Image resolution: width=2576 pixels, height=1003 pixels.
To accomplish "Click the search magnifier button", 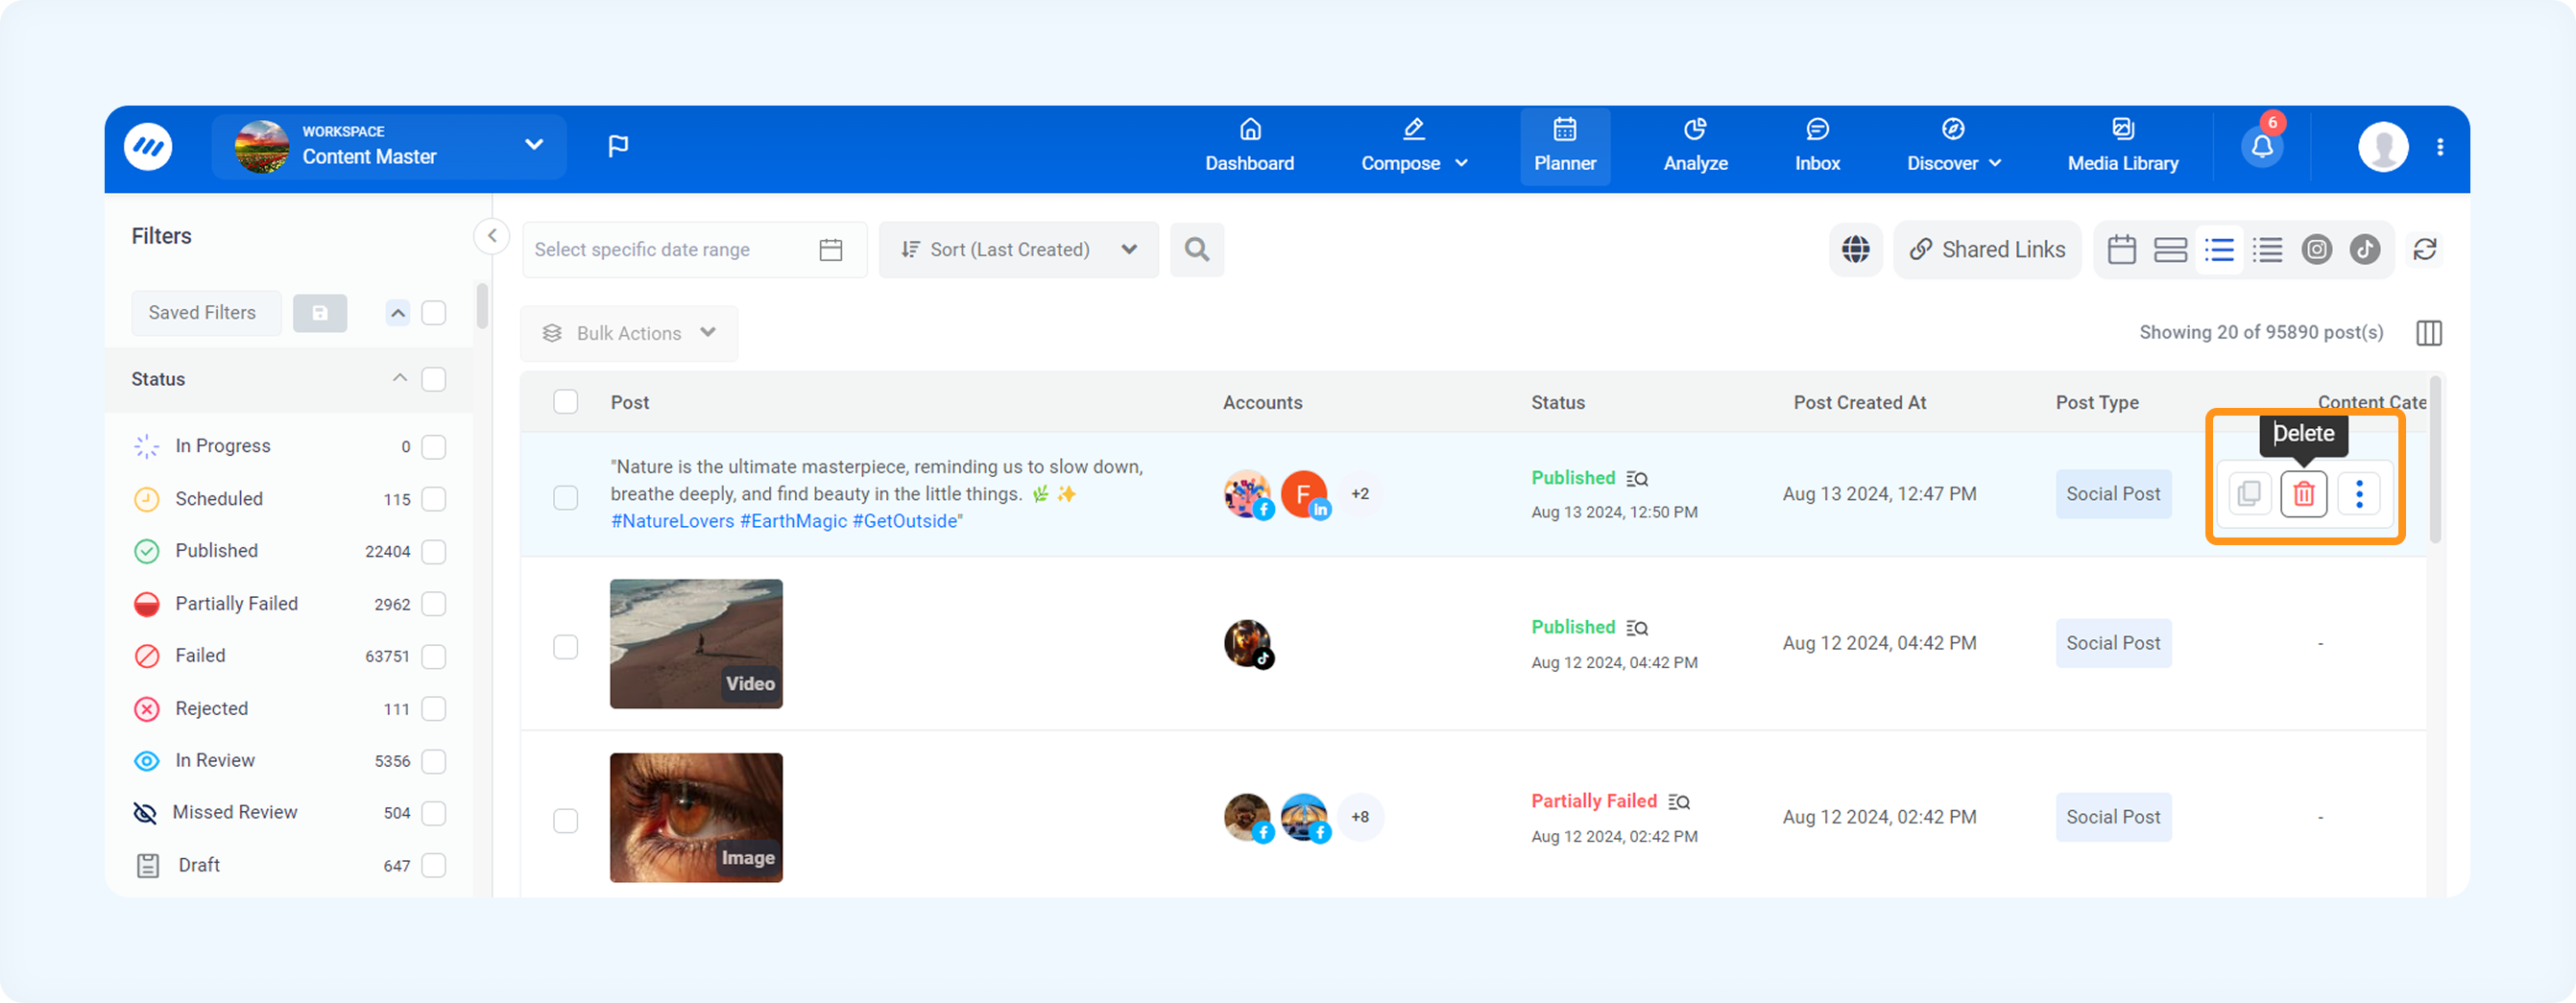I will [x=1197, y=250].
